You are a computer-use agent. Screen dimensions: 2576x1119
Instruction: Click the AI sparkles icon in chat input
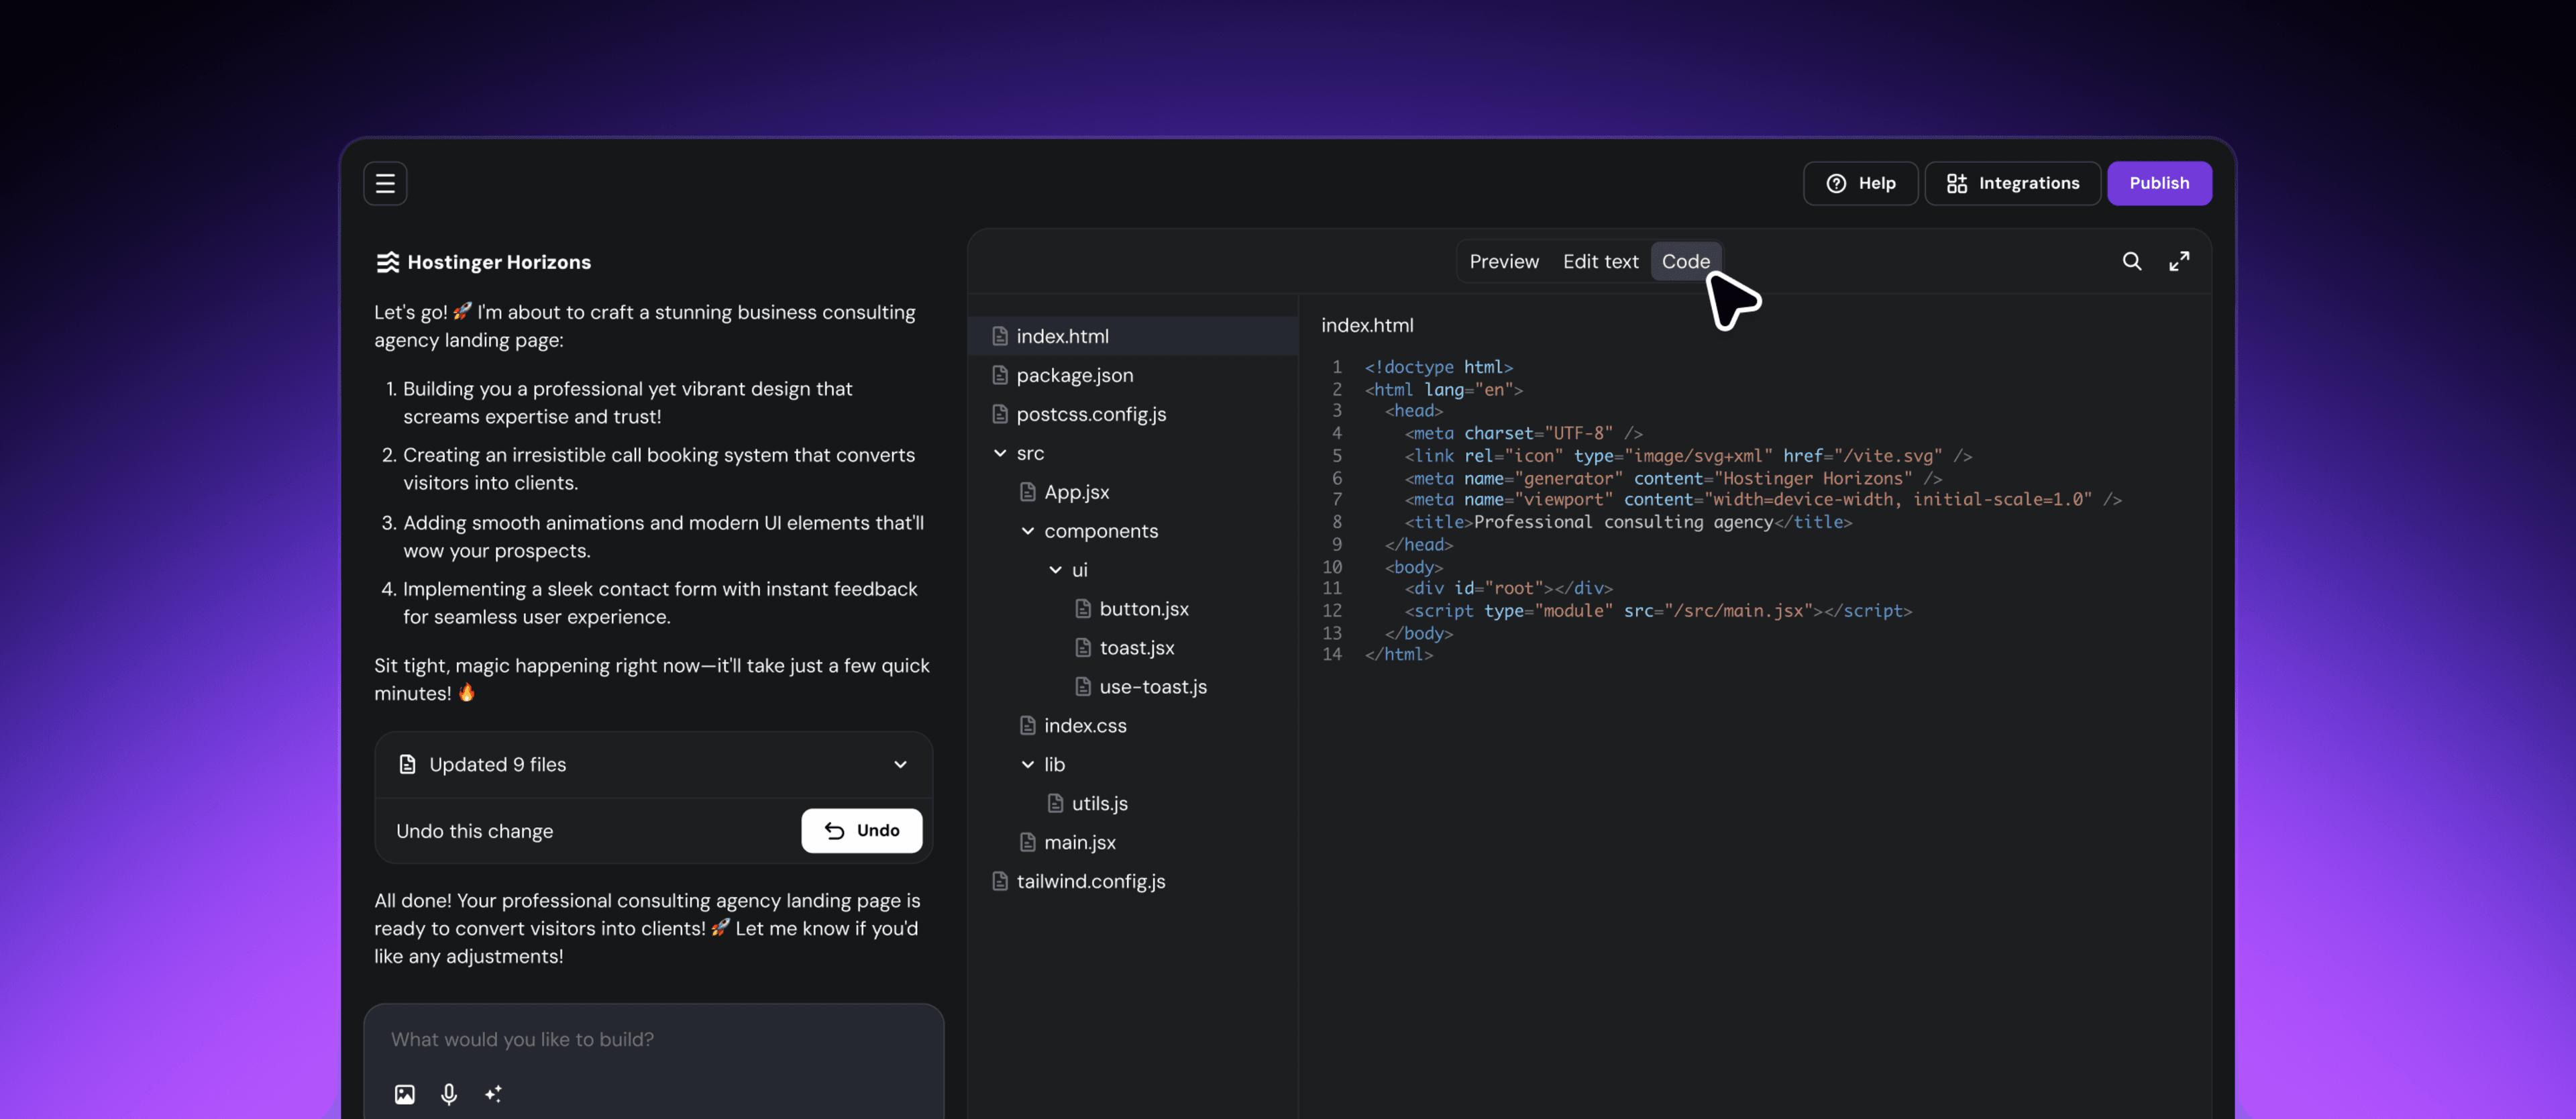coord(493,1094)
